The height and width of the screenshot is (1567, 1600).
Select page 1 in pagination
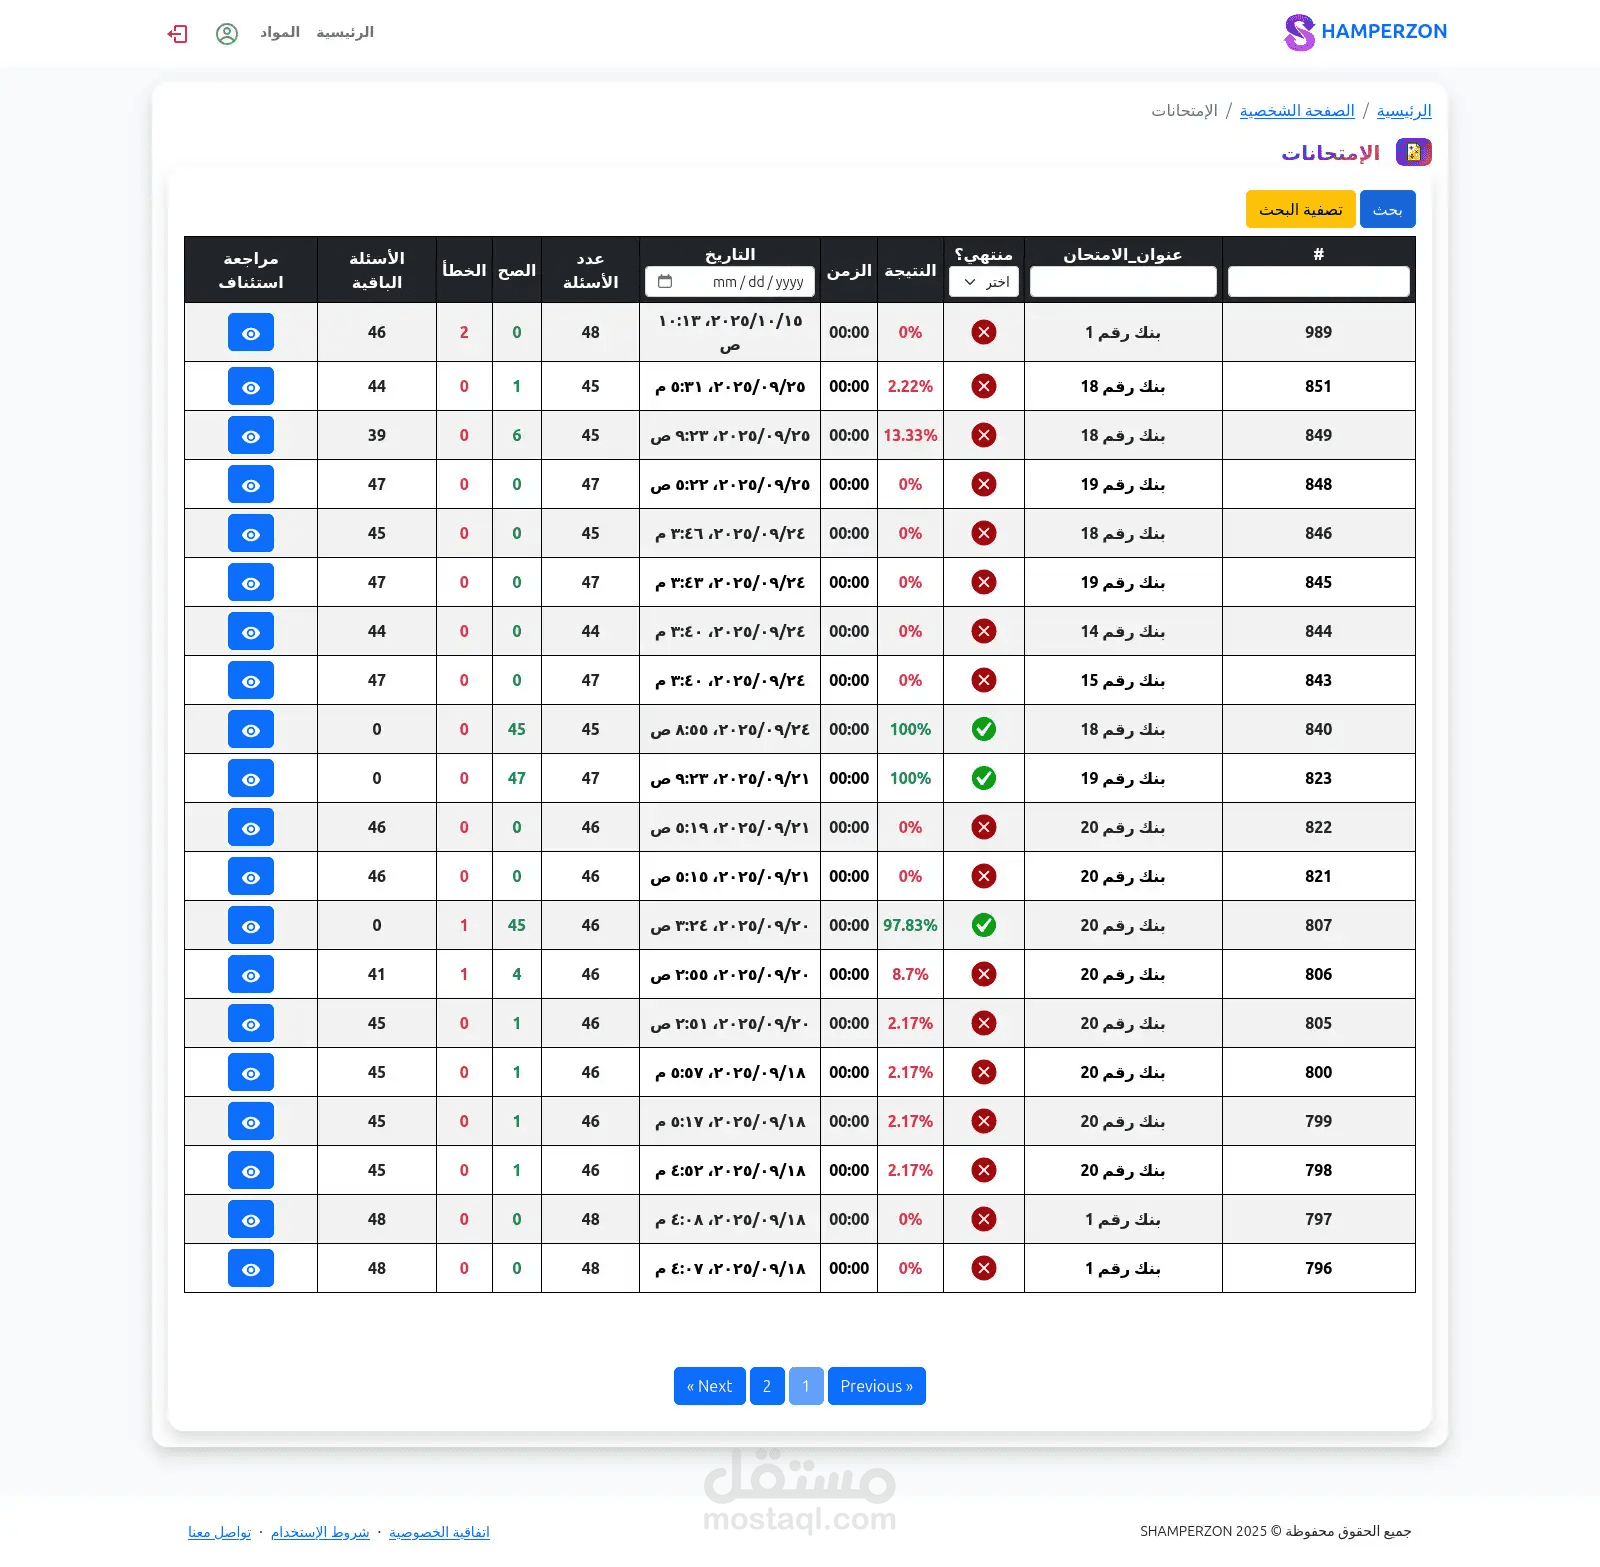click(806, 1386)
